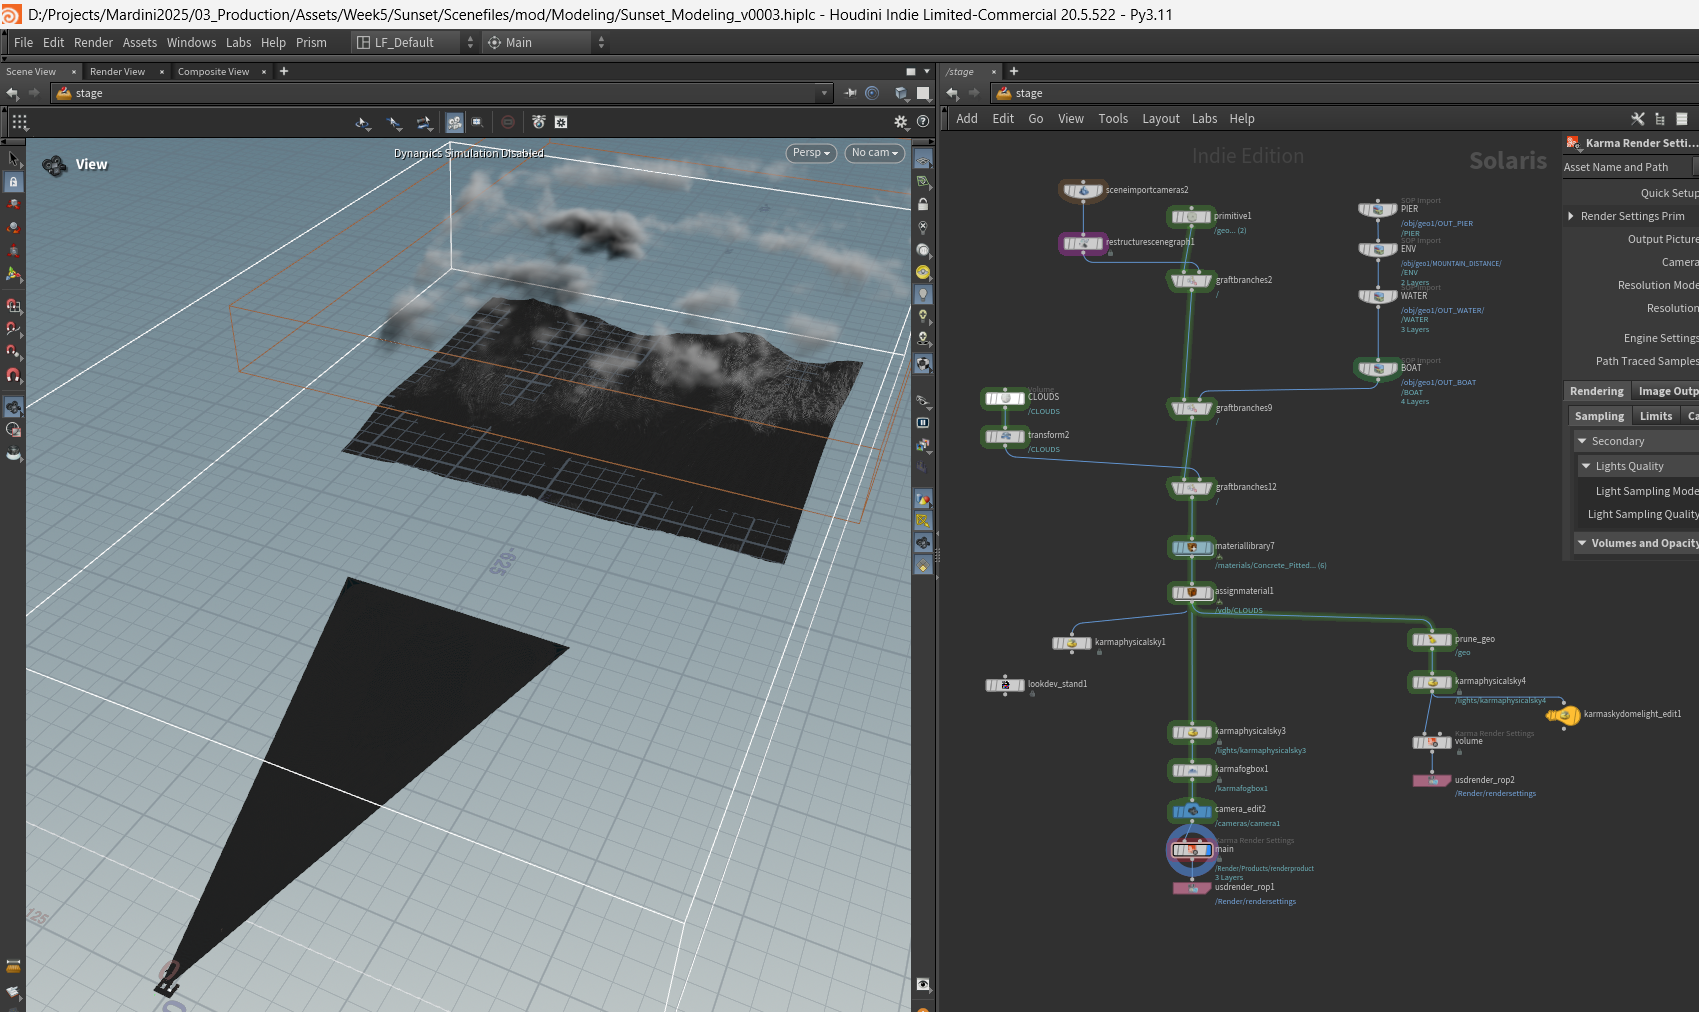
Task: Select the karmaskydomelight_edit1 light node
Action: coord(1563,715)
